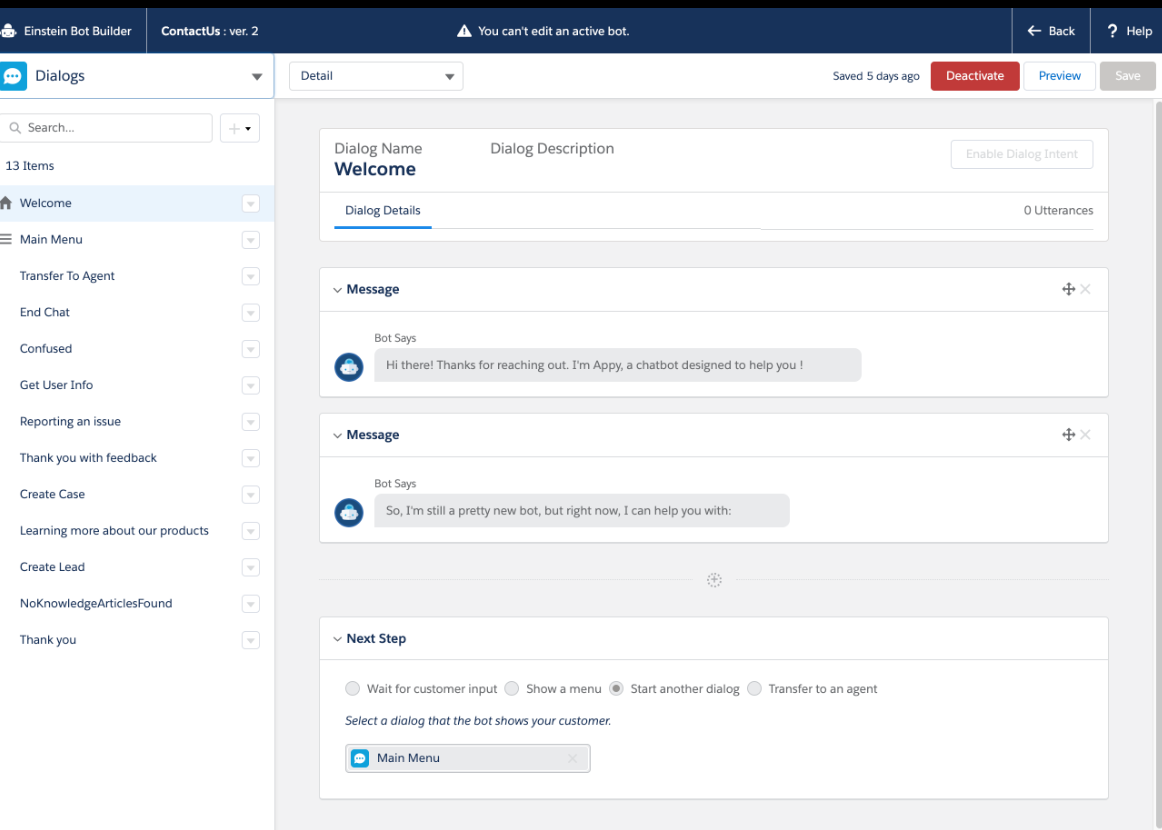1162x830 pixels.
Task: Click the Deactivate button
Action: pos(975,76)
